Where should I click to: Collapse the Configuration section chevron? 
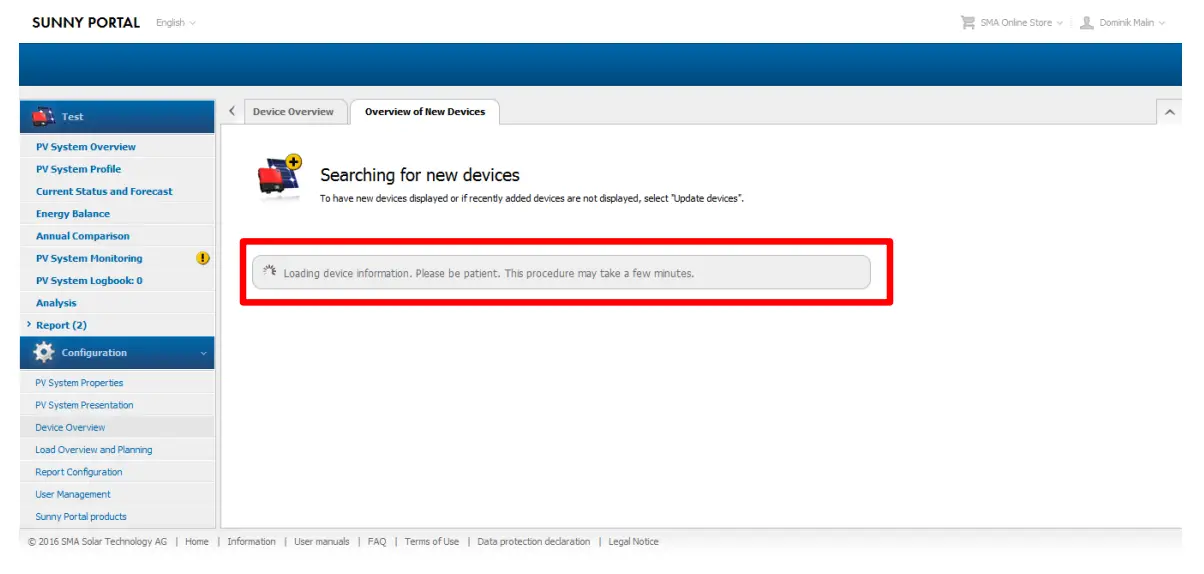point(204,353)
